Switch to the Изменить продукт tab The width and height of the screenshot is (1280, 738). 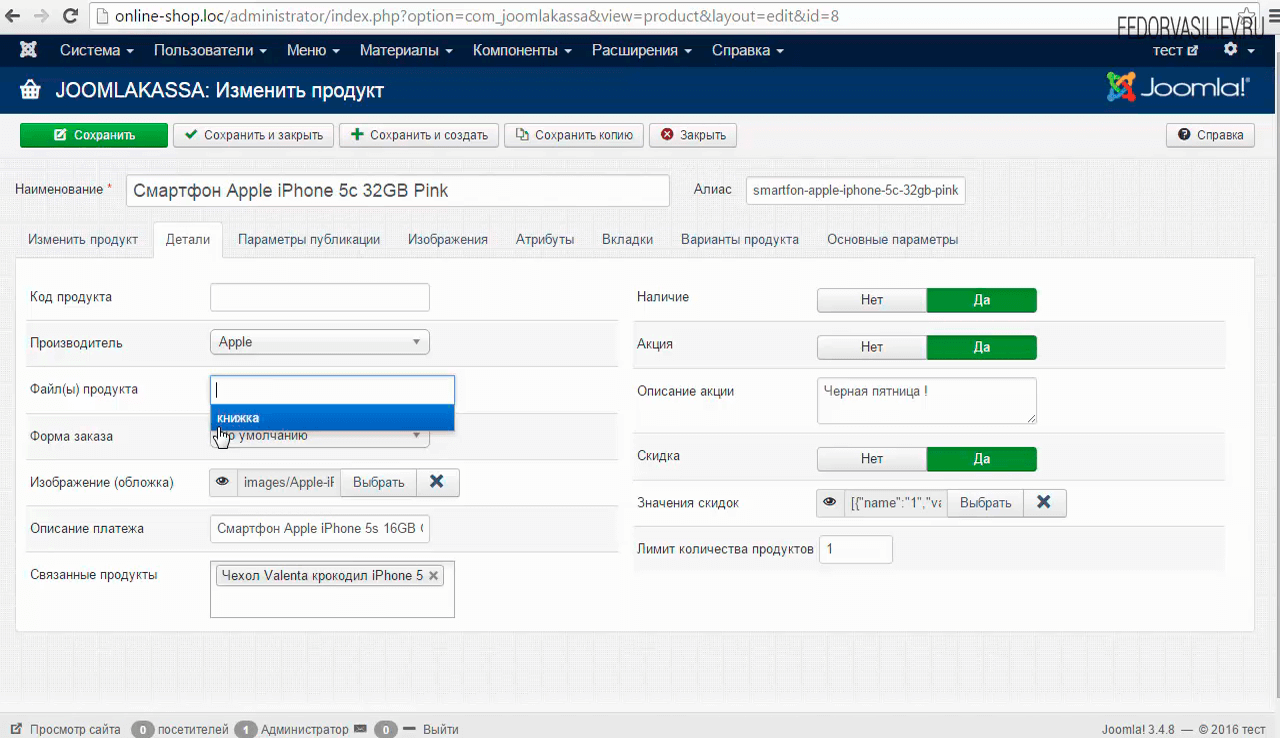coord(83,240)
